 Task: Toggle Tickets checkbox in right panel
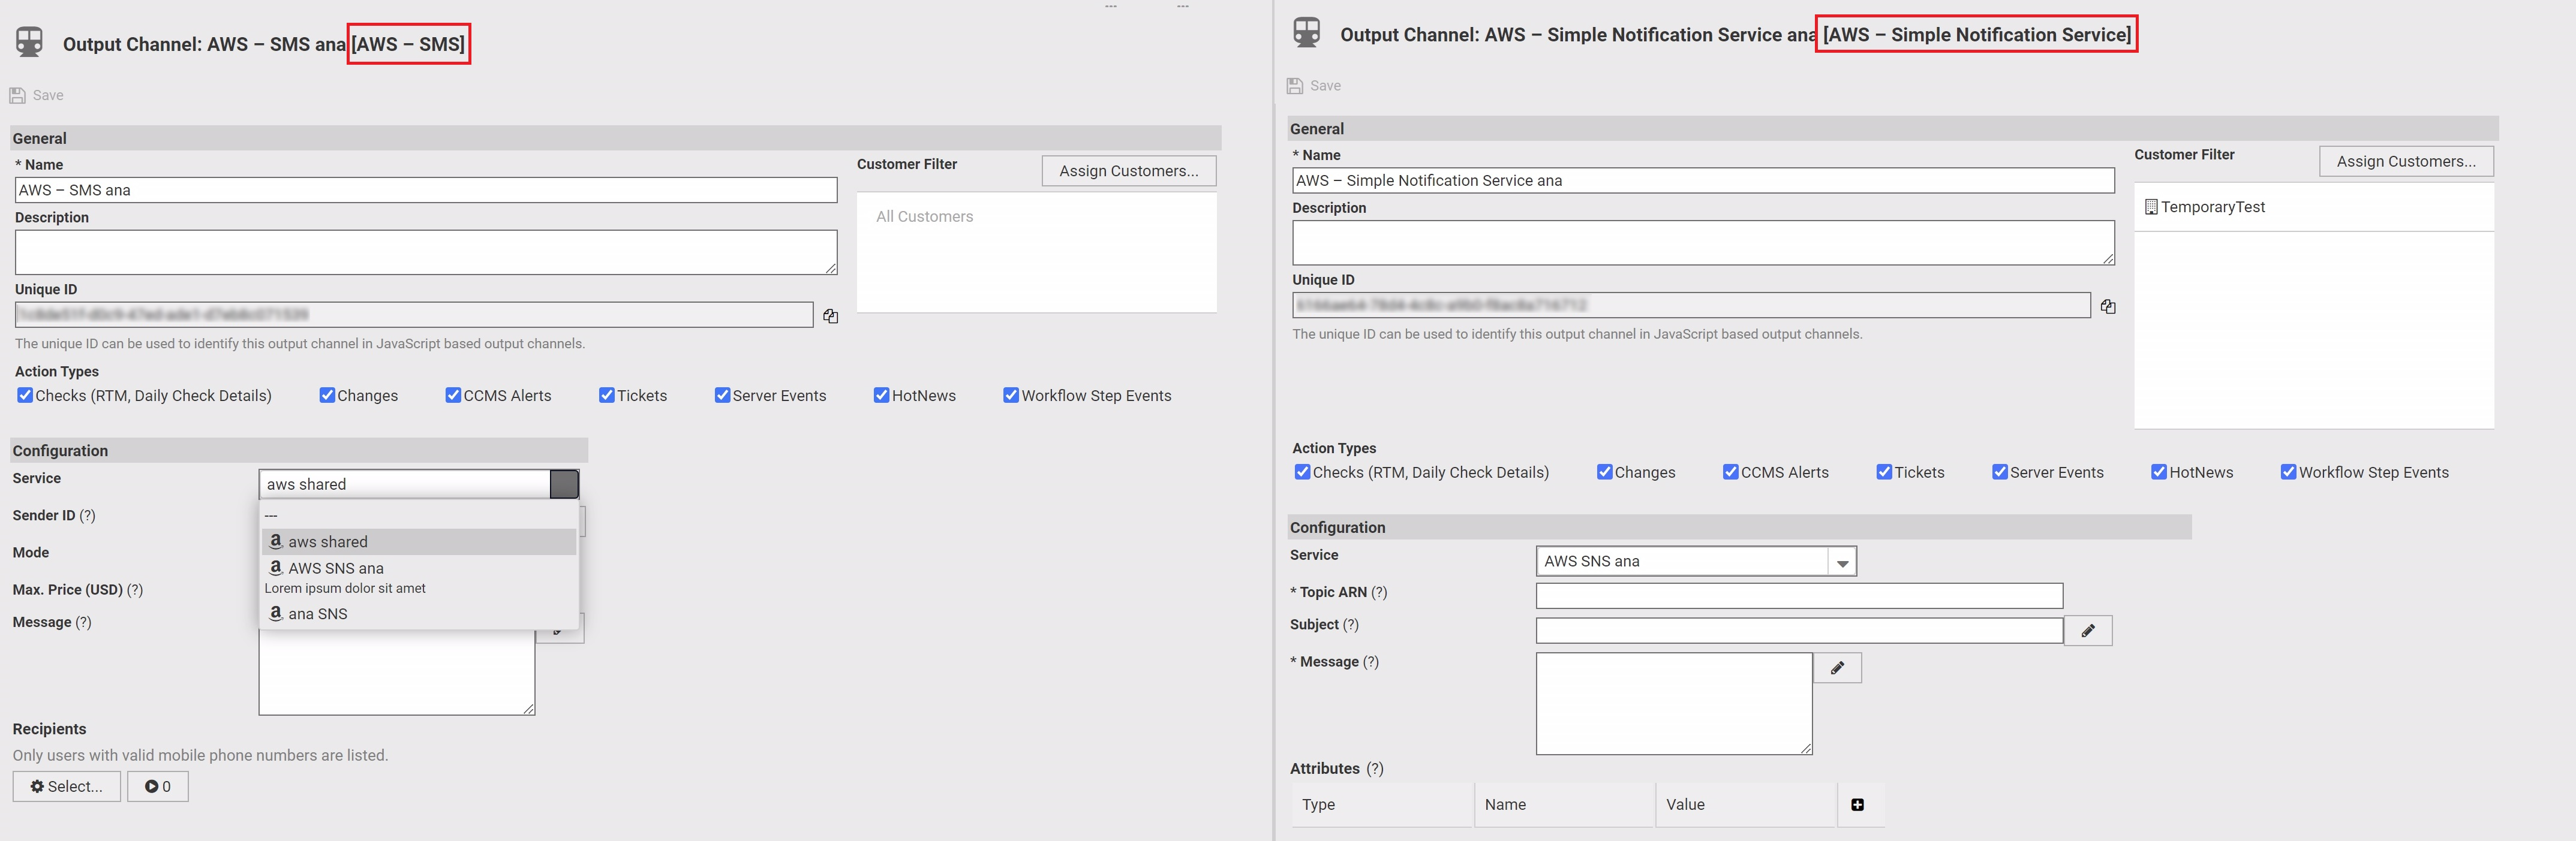1884,472
